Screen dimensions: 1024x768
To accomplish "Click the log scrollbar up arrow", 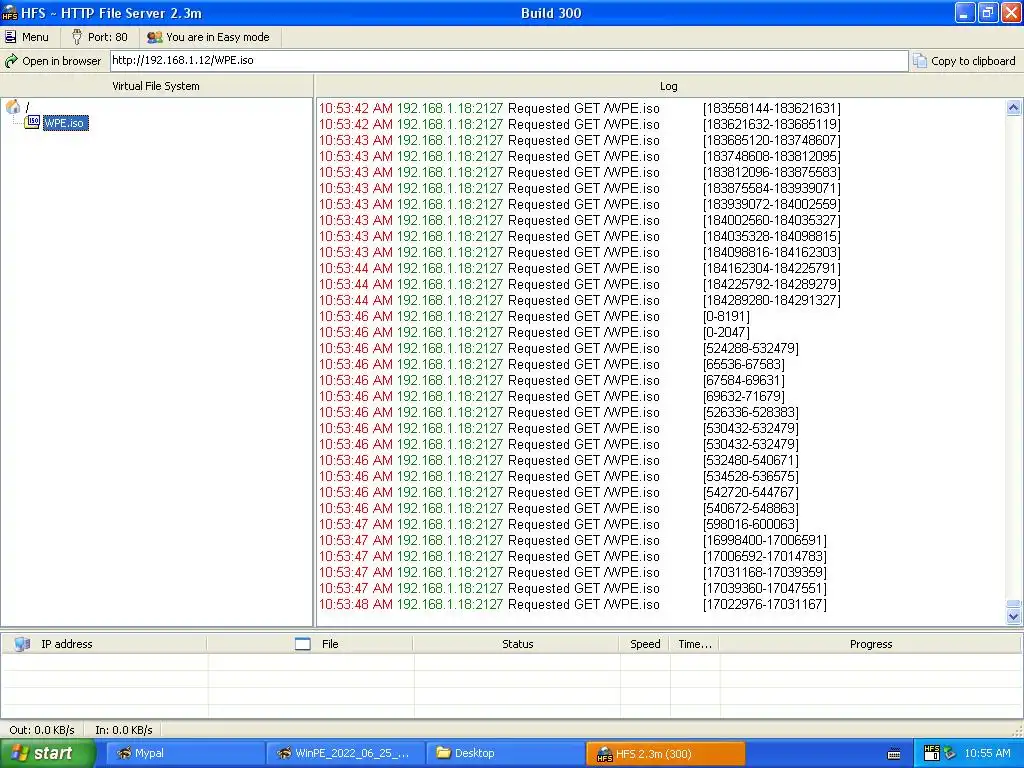I will tap(1014, 108).
